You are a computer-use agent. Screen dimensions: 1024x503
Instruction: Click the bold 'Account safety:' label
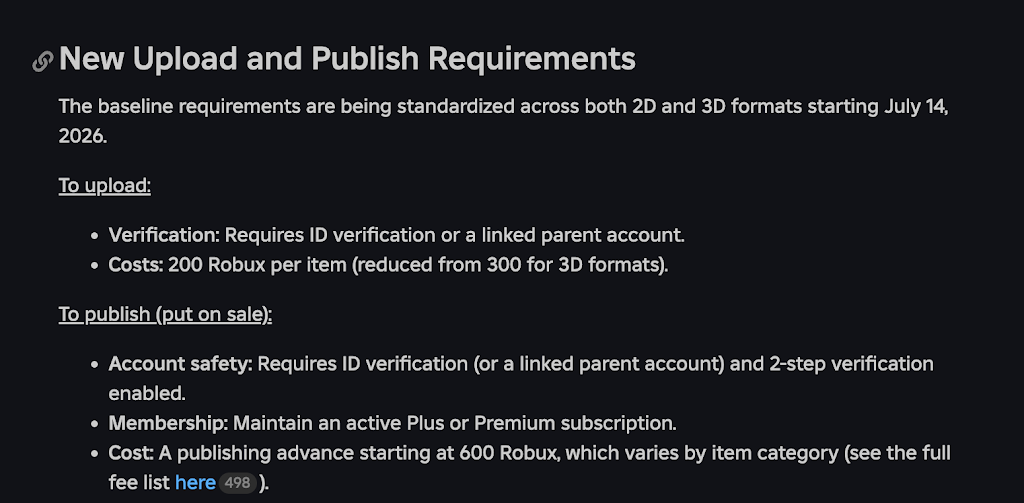(180, 364)
